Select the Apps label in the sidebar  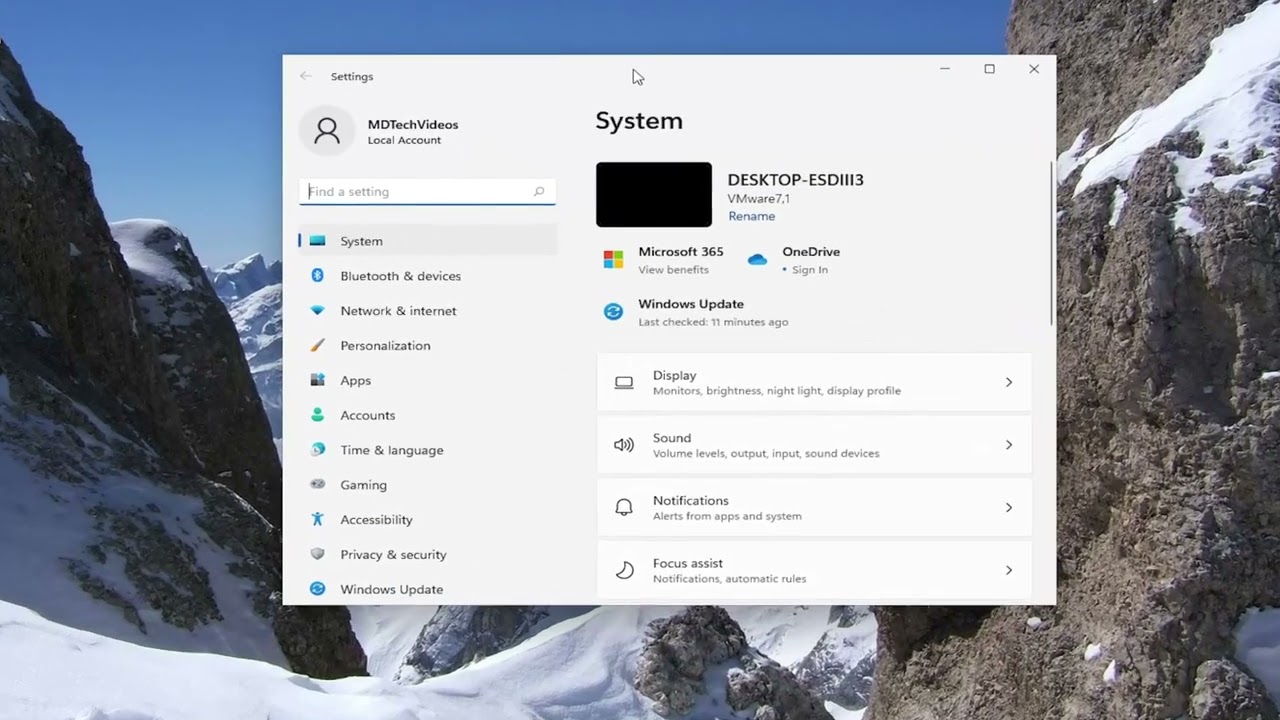pyautogui.click(x=355, y=380)
